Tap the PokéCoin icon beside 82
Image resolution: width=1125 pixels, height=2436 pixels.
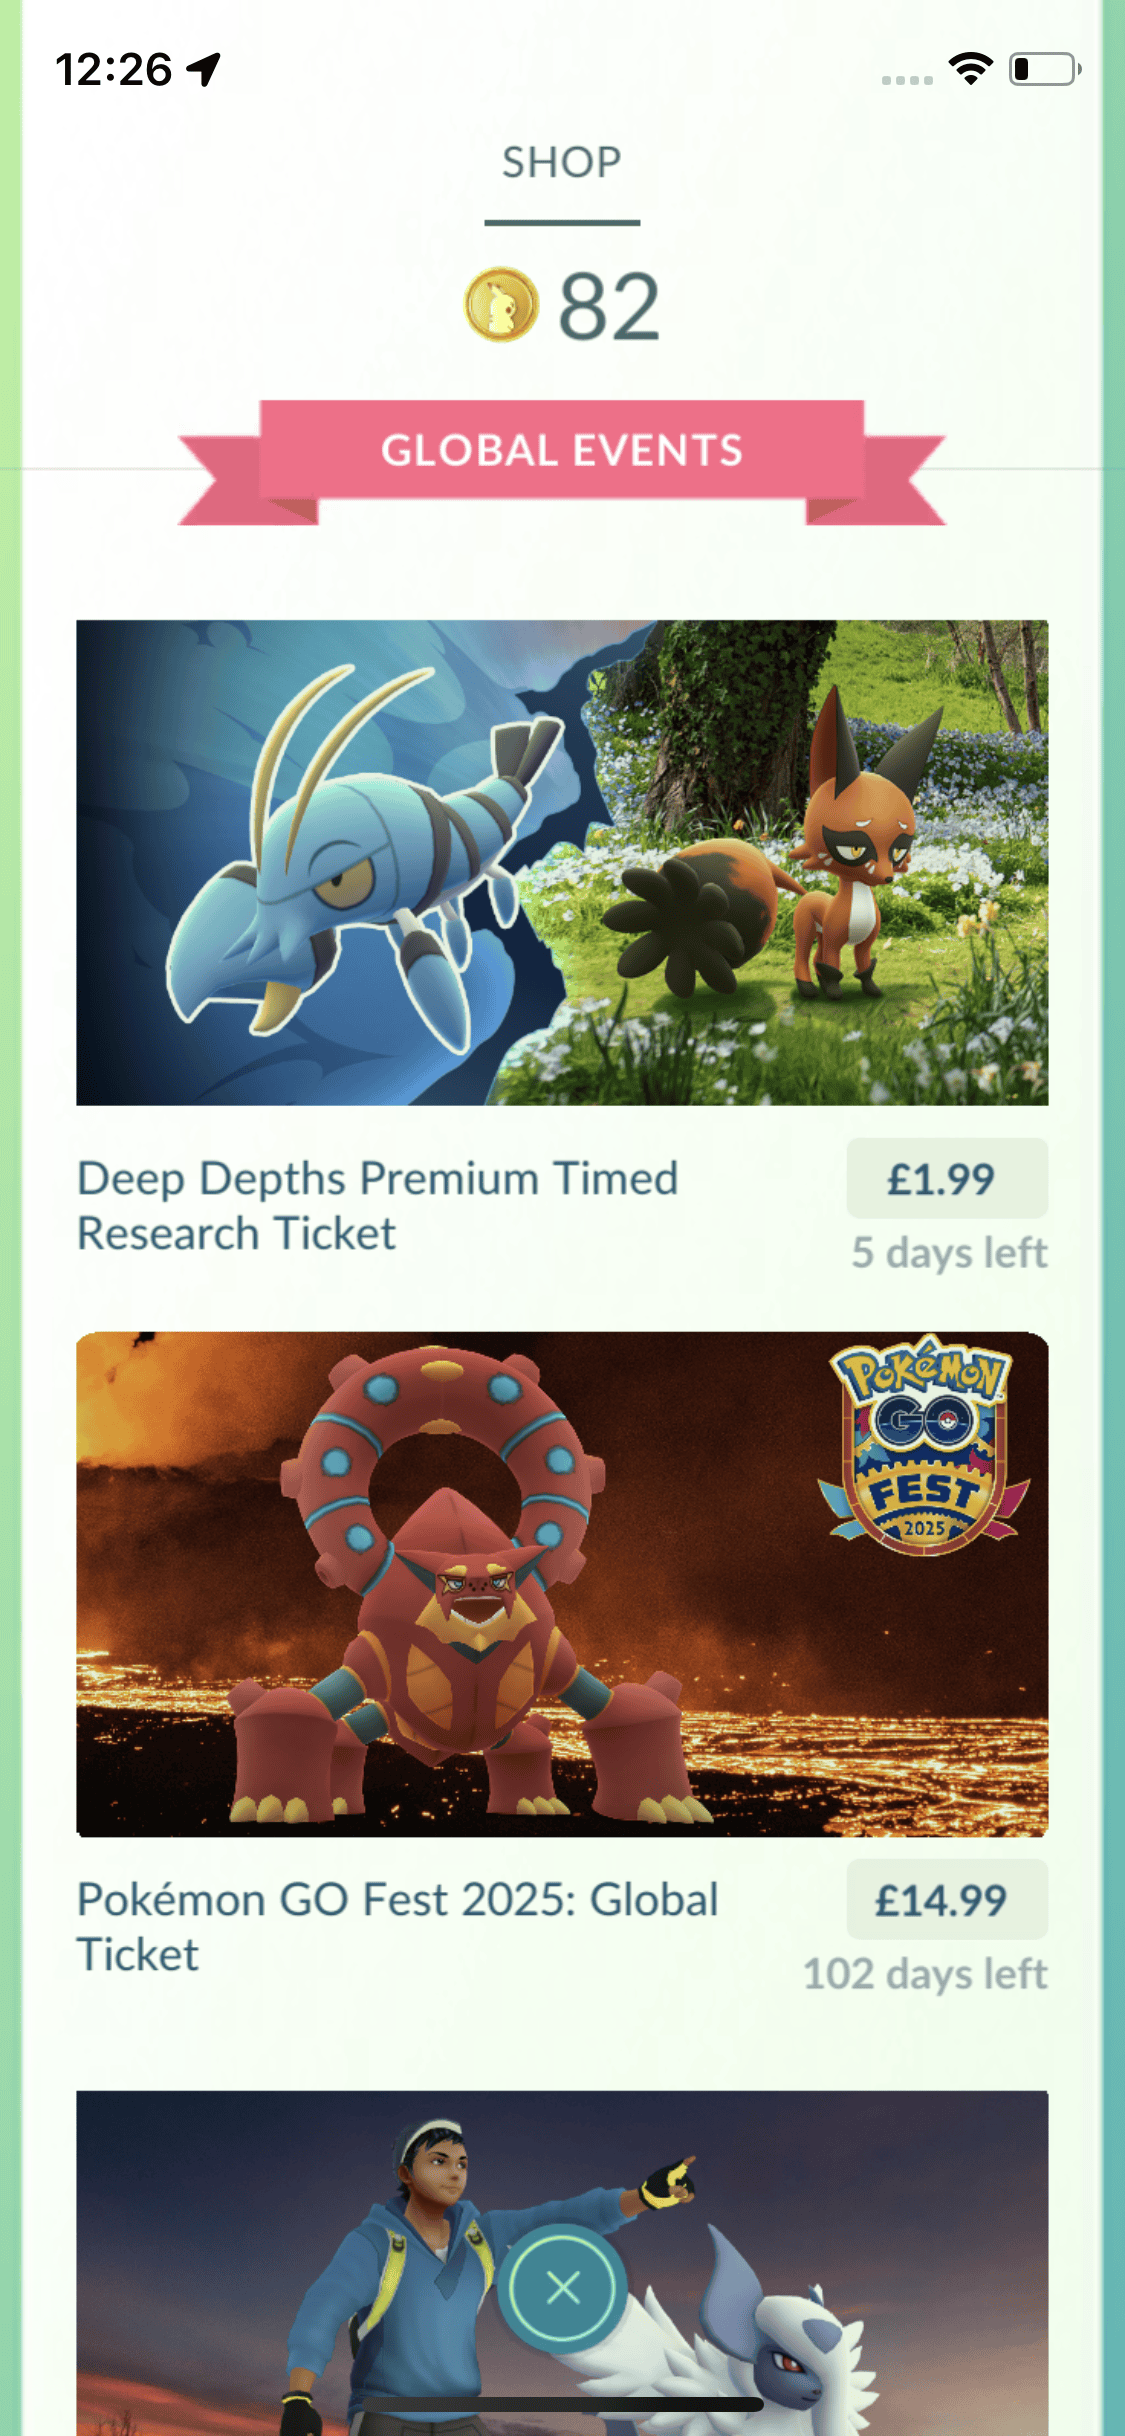[x=501, y=305]
